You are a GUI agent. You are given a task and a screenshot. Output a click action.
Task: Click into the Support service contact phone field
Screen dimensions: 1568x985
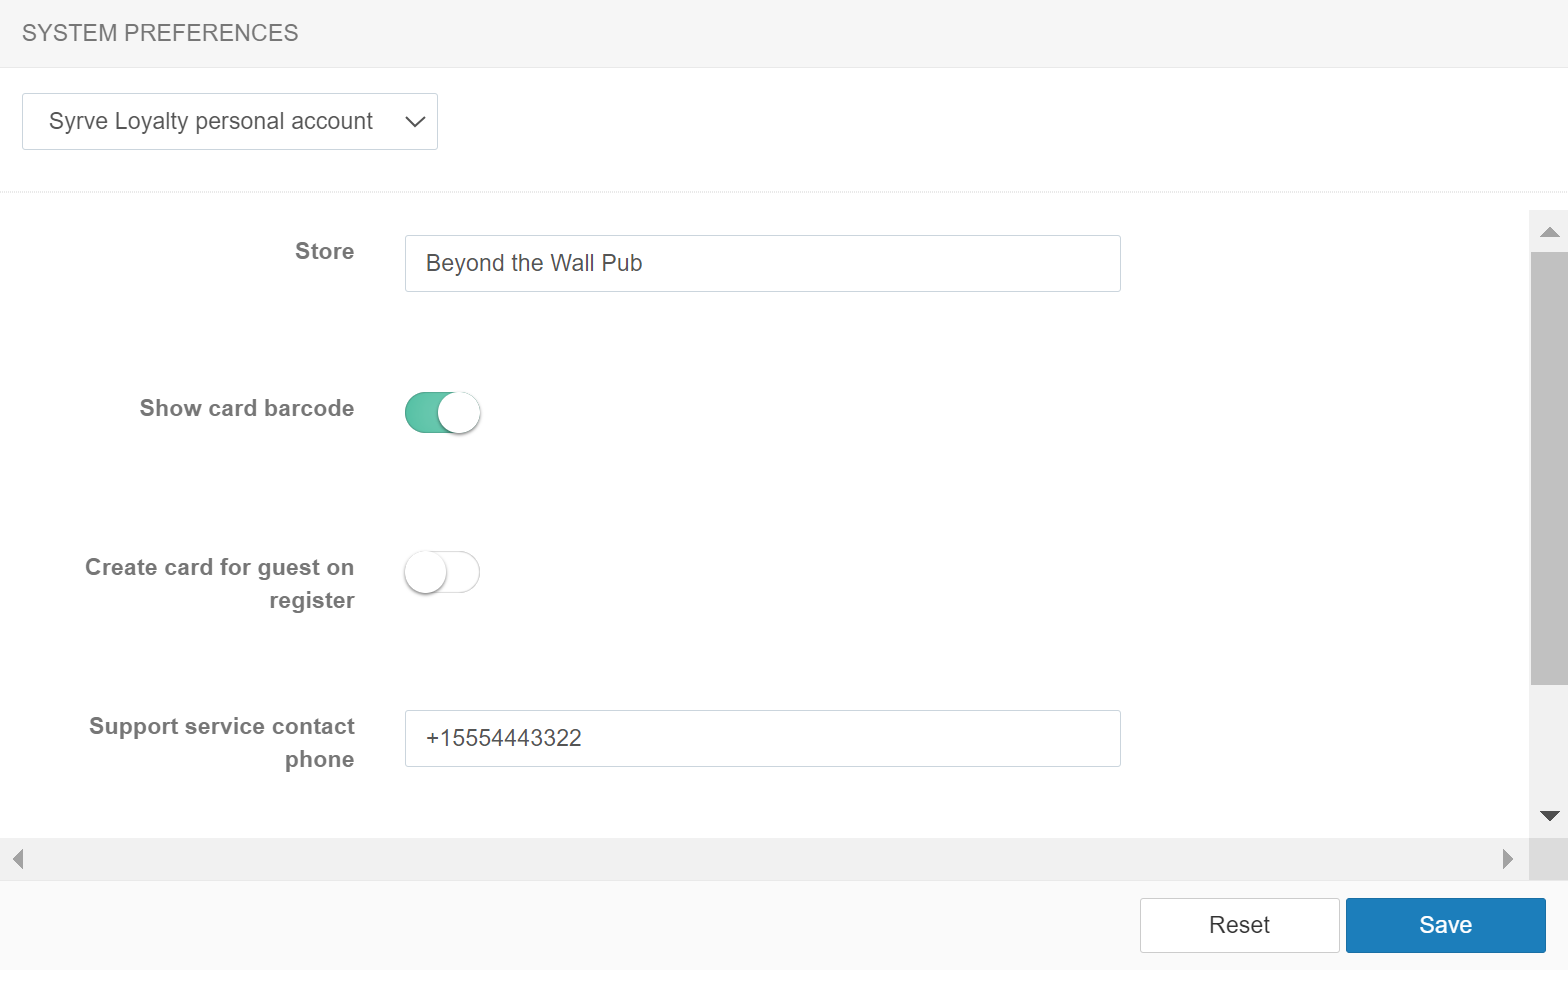click(x=762, y=739)
